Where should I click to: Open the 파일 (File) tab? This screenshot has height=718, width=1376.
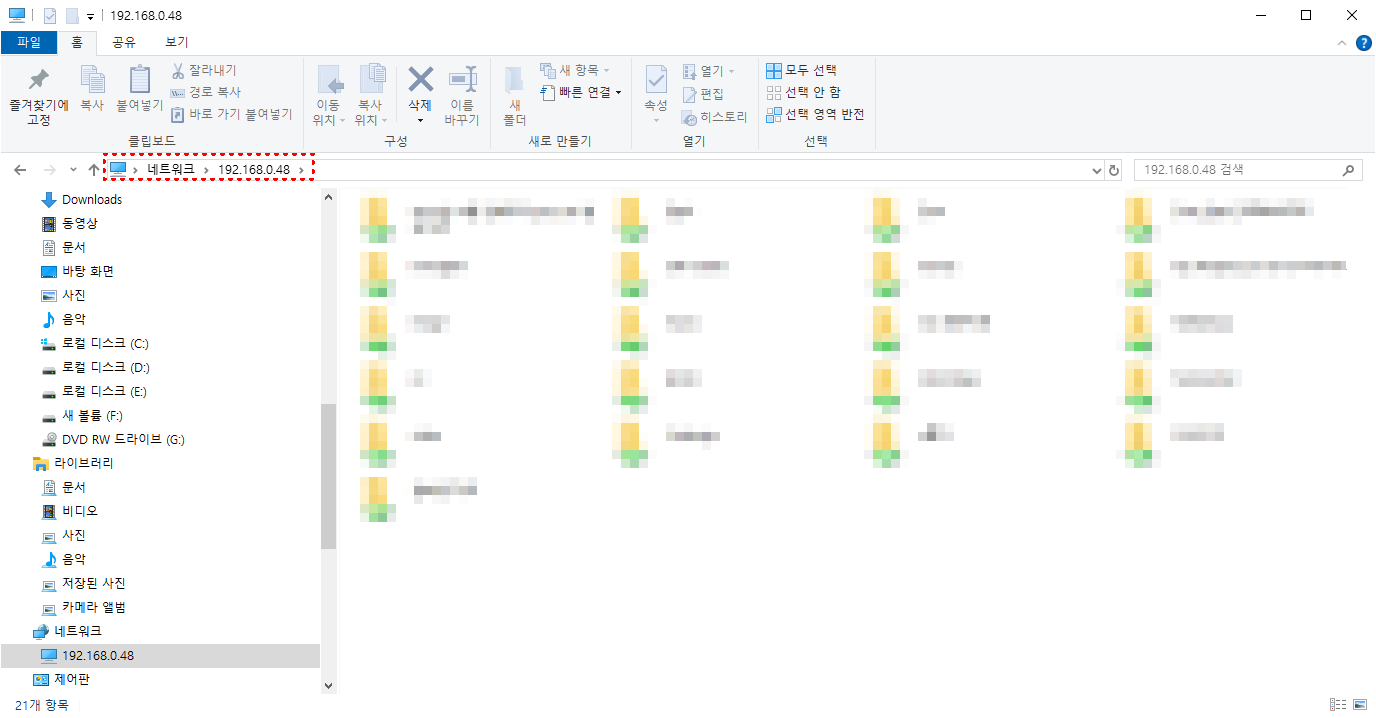pyautogui.click(x=29, y=42)
